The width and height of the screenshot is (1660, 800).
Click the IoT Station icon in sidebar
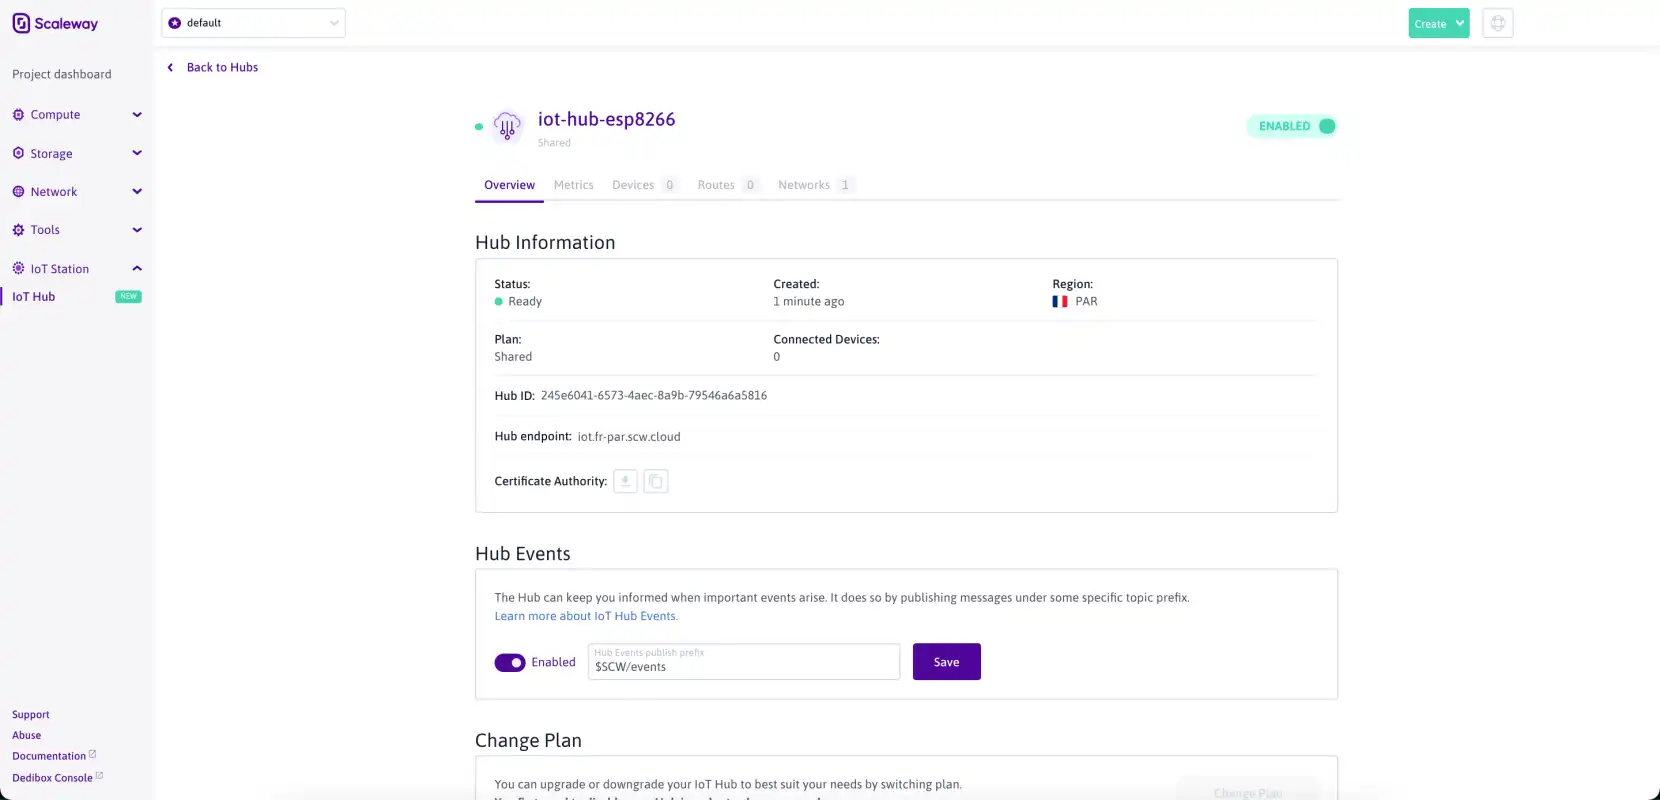point(18,268)
